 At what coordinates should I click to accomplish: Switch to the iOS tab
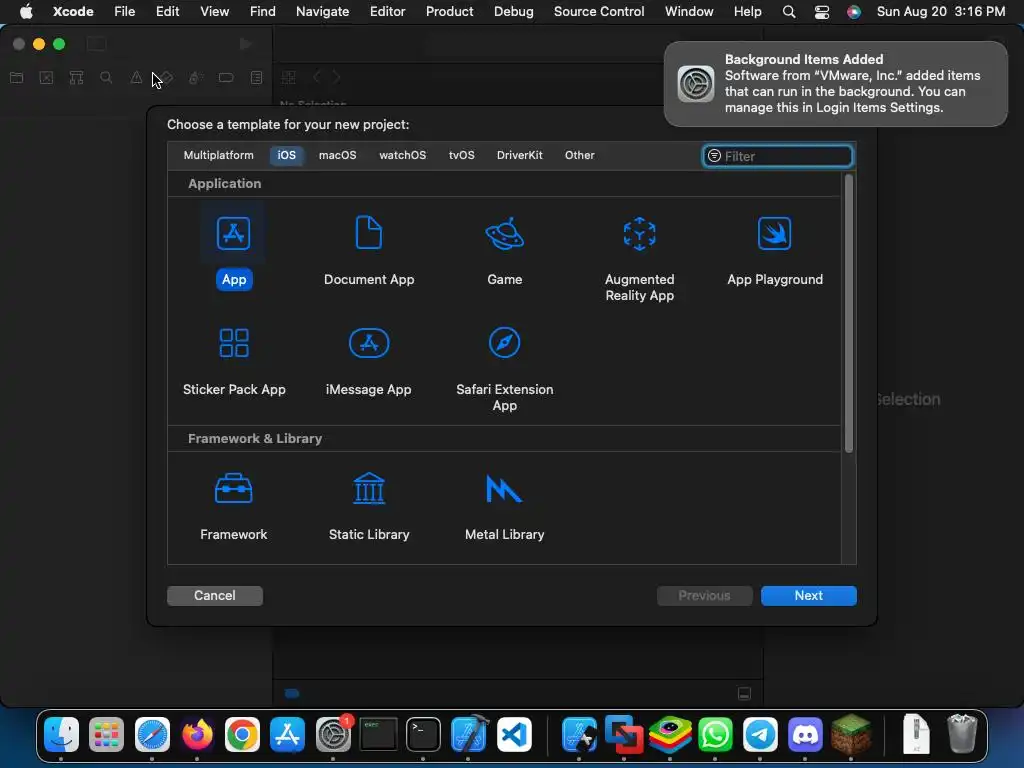(286, 155)
